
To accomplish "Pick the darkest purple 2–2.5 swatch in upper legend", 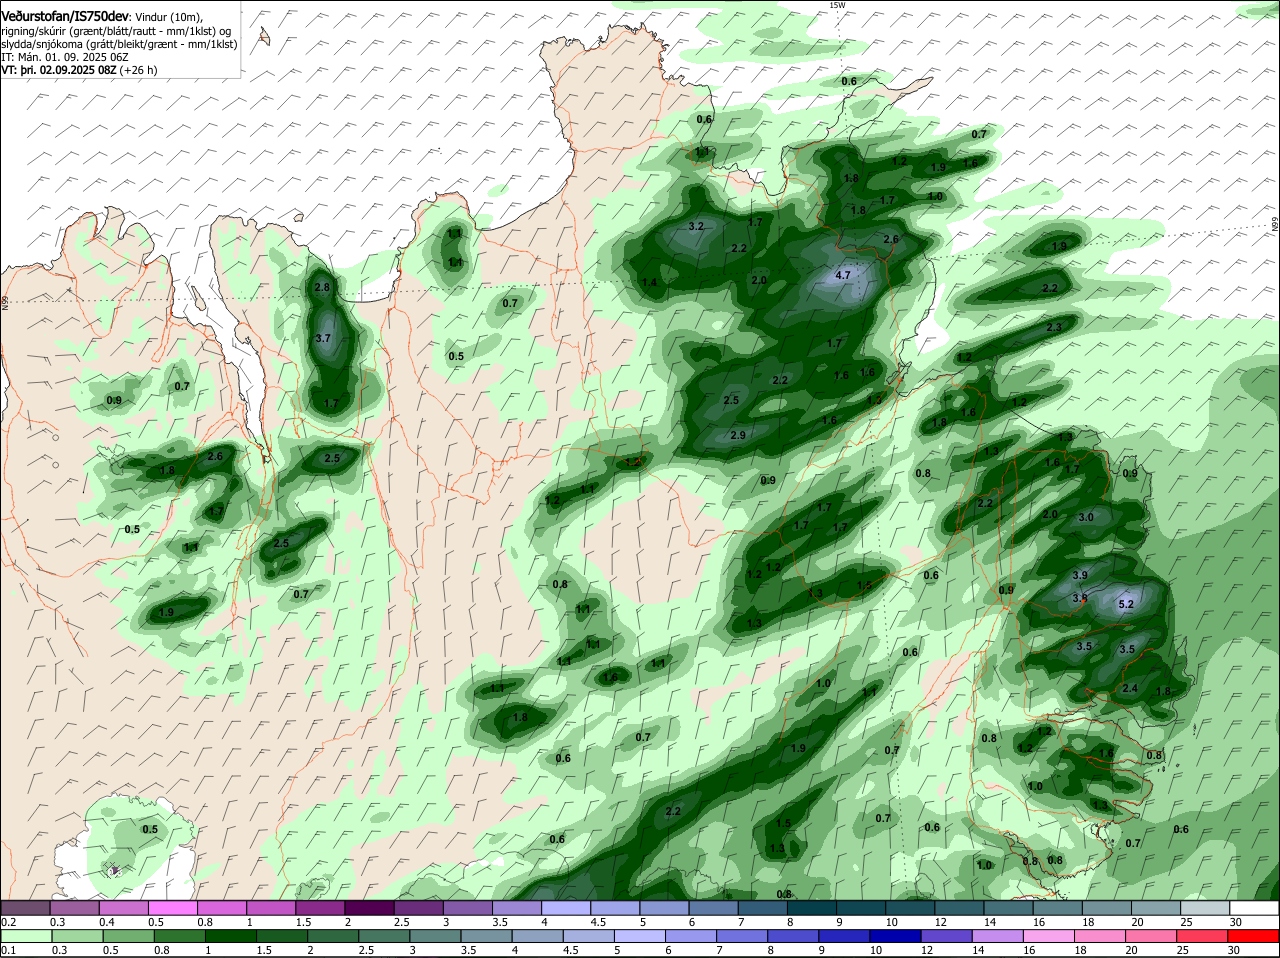I will (369, 908).
